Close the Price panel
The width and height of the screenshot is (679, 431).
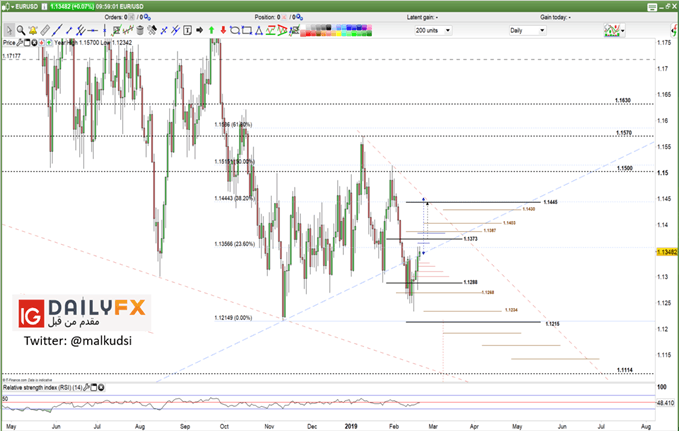pyautogui.click(x=34, y=42)
